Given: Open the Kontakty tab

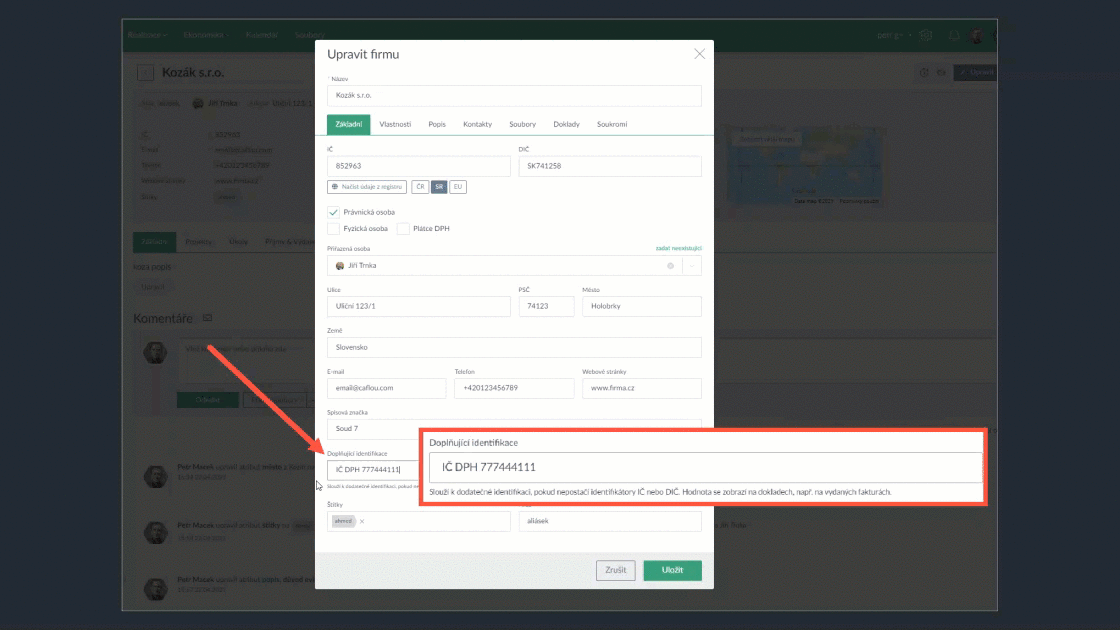Looking at the screenshot, I should point(477,124).
